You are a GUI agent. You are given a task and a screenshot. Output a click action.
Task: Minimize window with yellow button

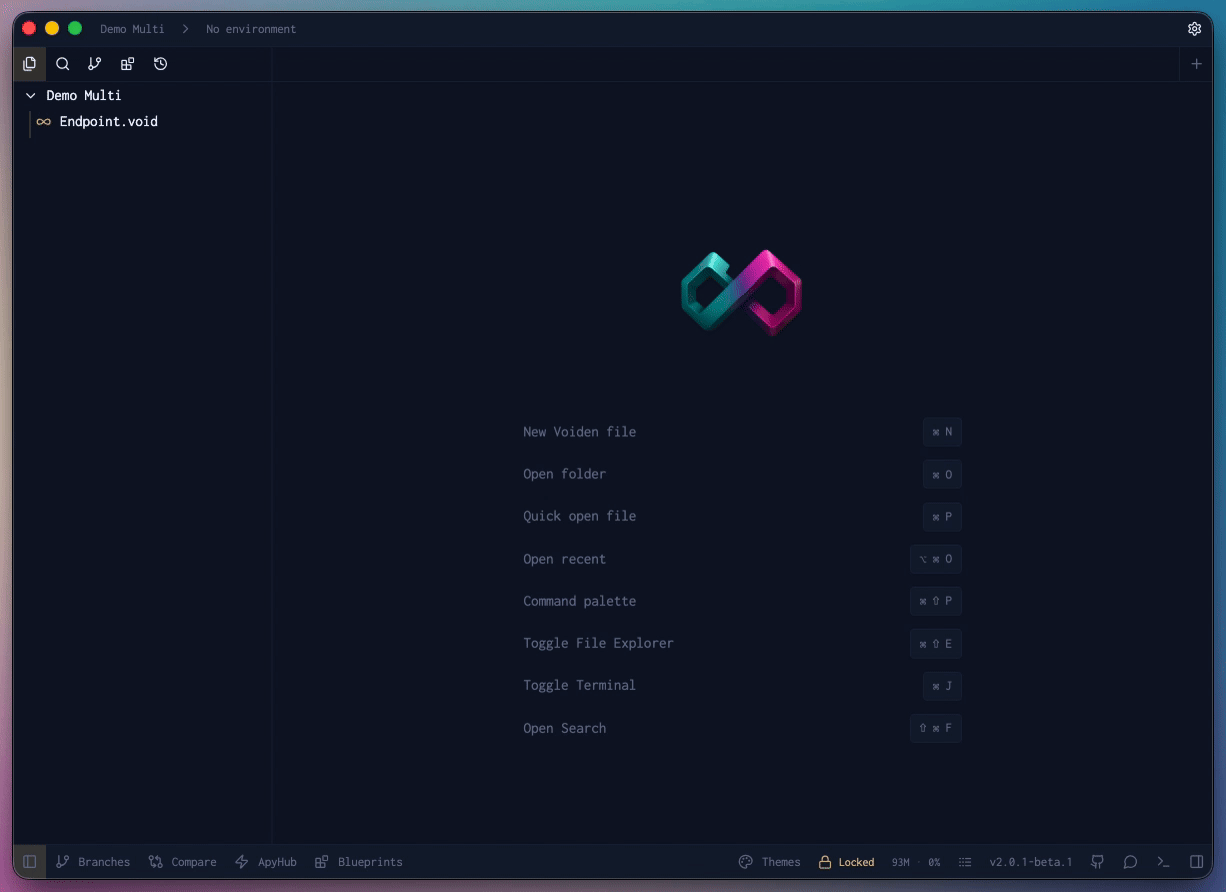pos(52,29)
